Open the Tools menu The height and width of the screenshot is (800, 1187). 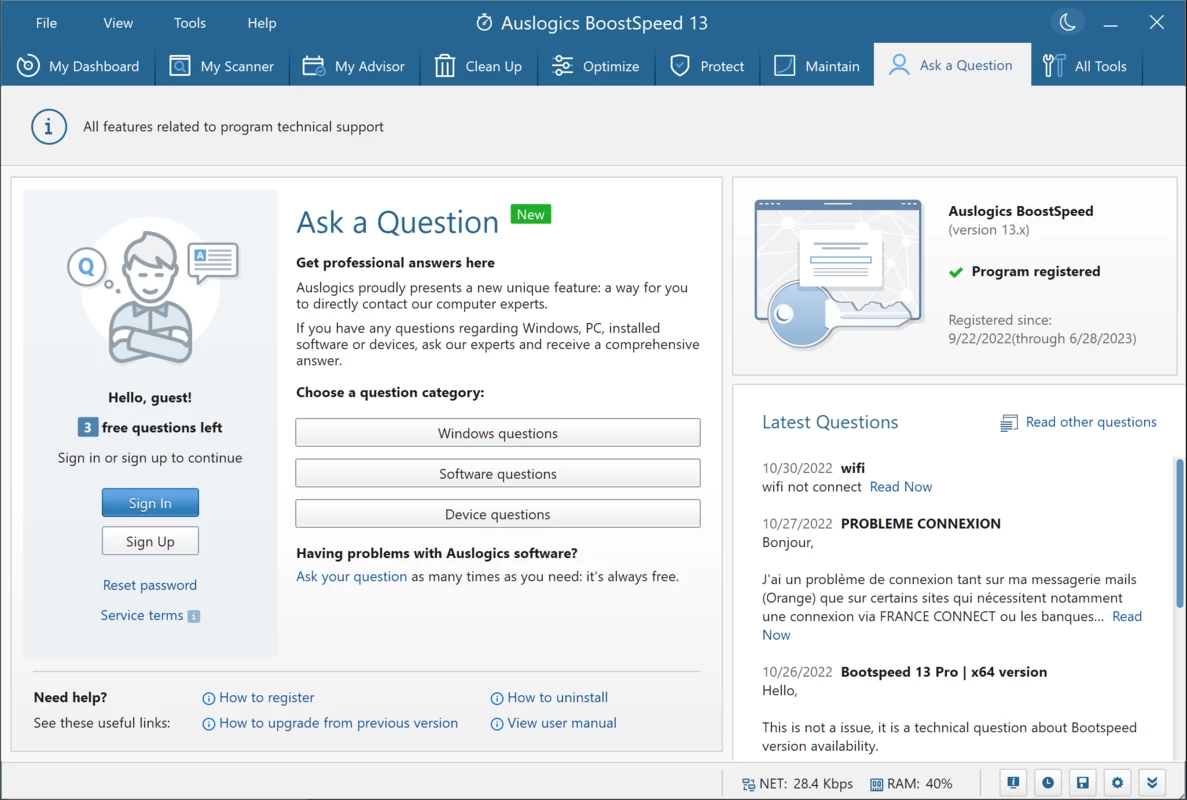click(x=190, y=23)
